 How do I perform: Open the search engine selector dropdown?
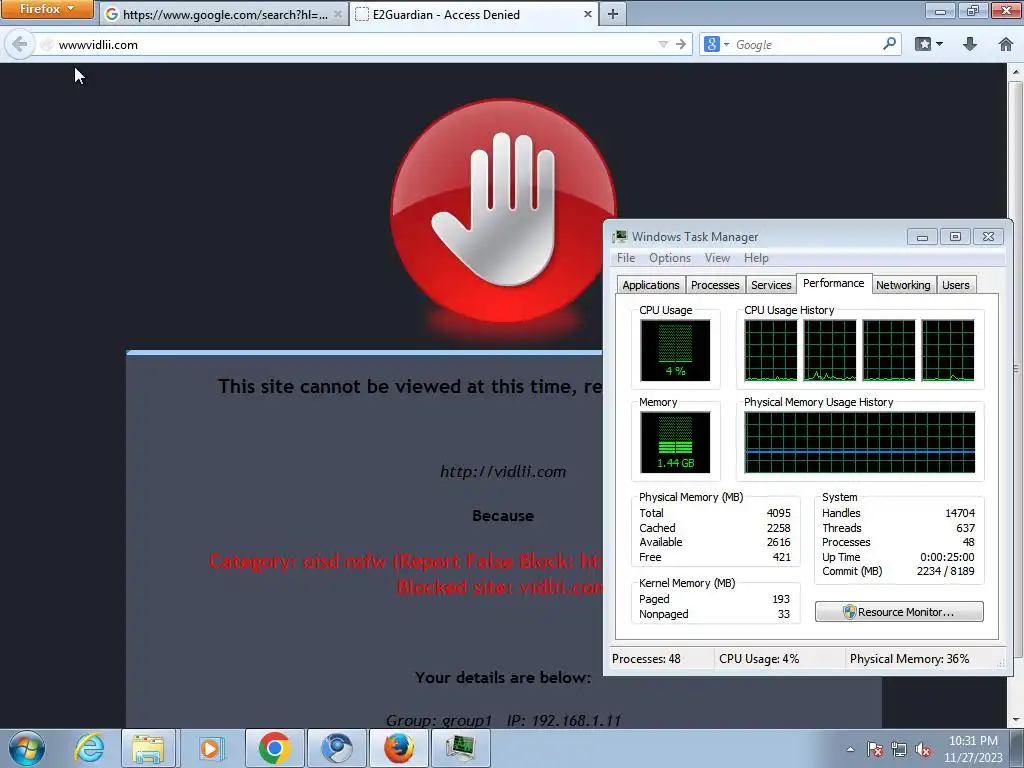coord(716,44)
